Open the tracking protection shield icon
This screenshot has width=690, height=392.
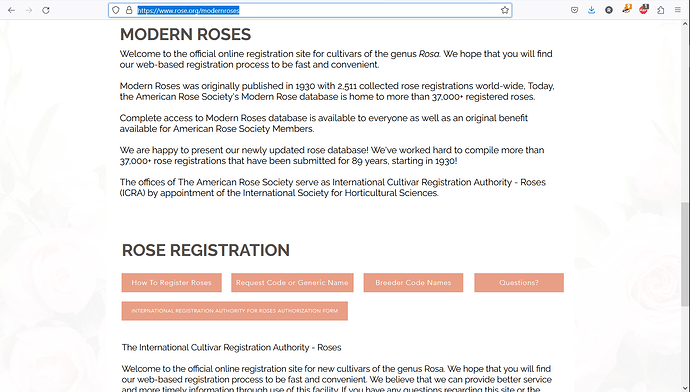[116, 10]
